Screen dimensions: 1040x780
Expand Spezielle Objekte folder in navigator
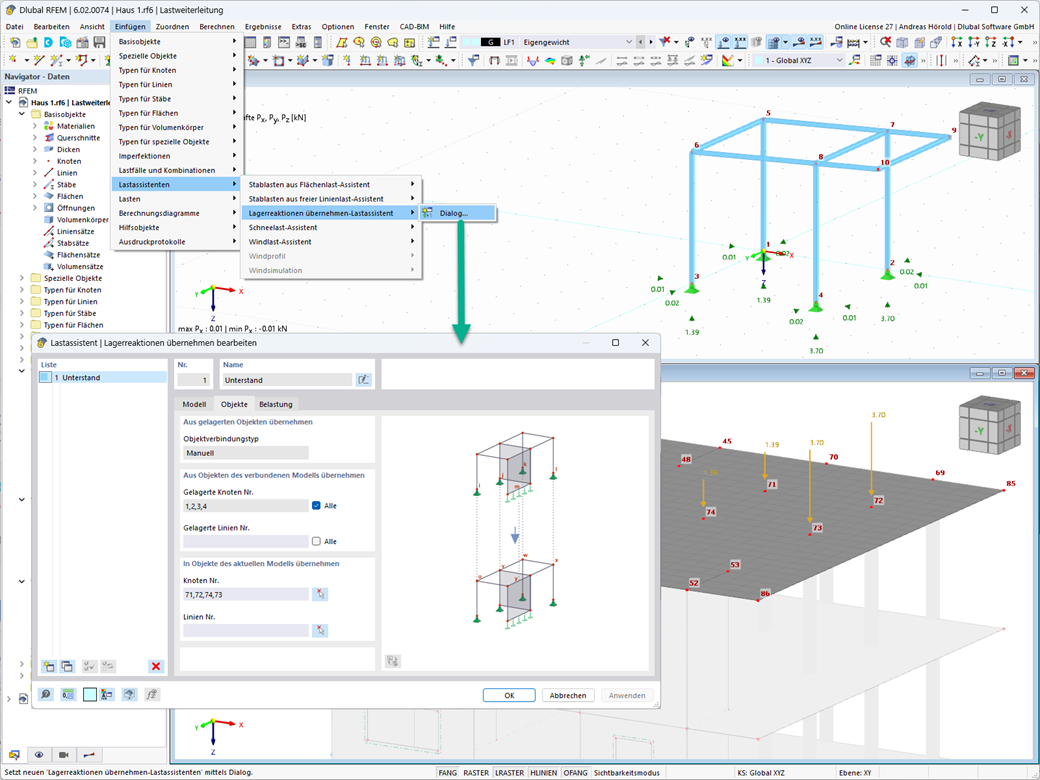tap(22, 278)
